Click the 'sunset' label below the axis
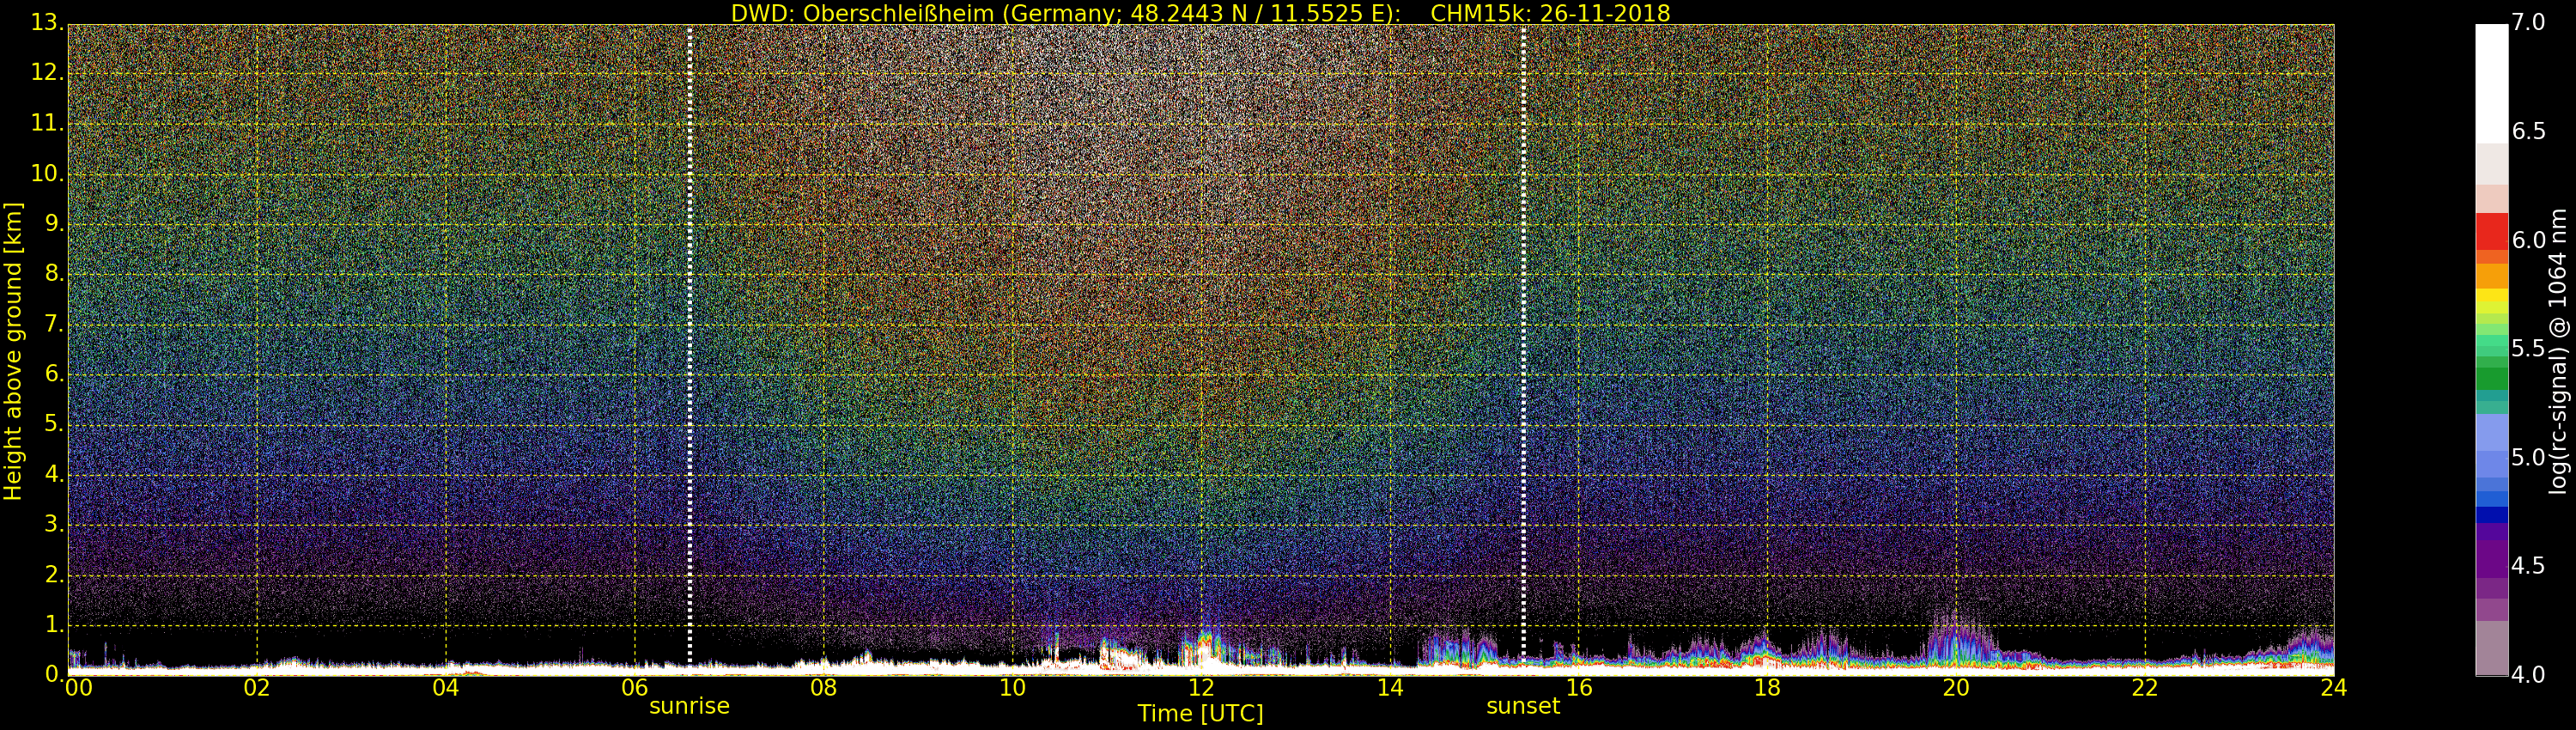 tap(1522, 706)
